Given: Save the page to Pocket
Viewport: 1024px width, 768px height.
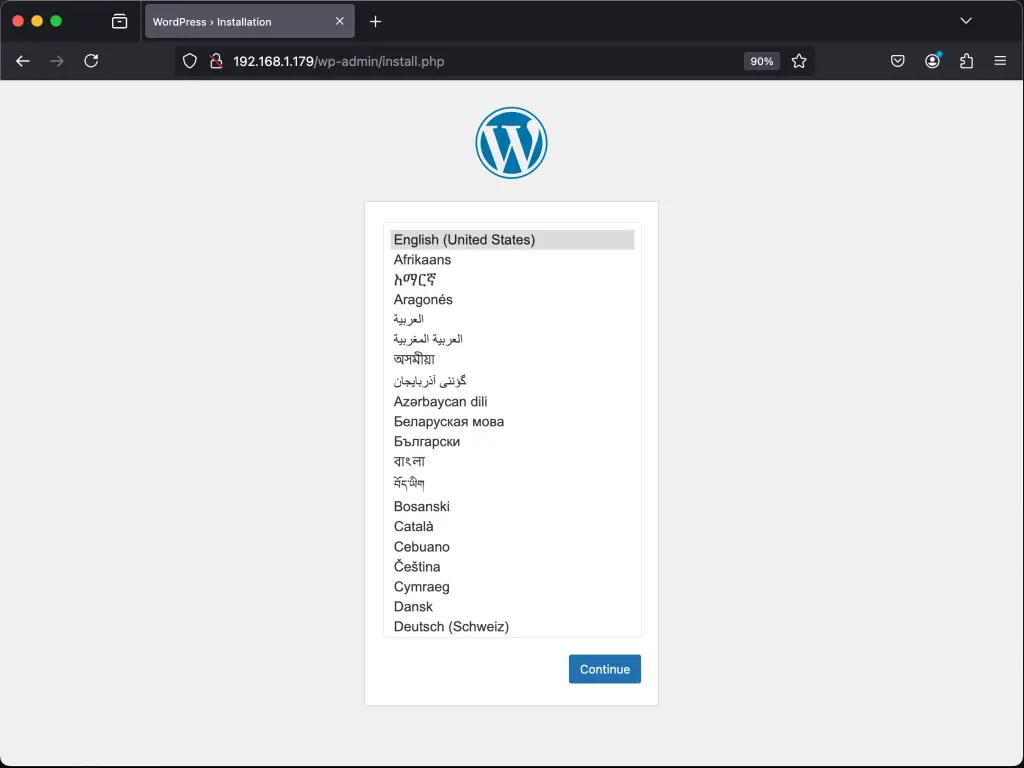Looking at the screenshot, I should (x=897, y=61).
